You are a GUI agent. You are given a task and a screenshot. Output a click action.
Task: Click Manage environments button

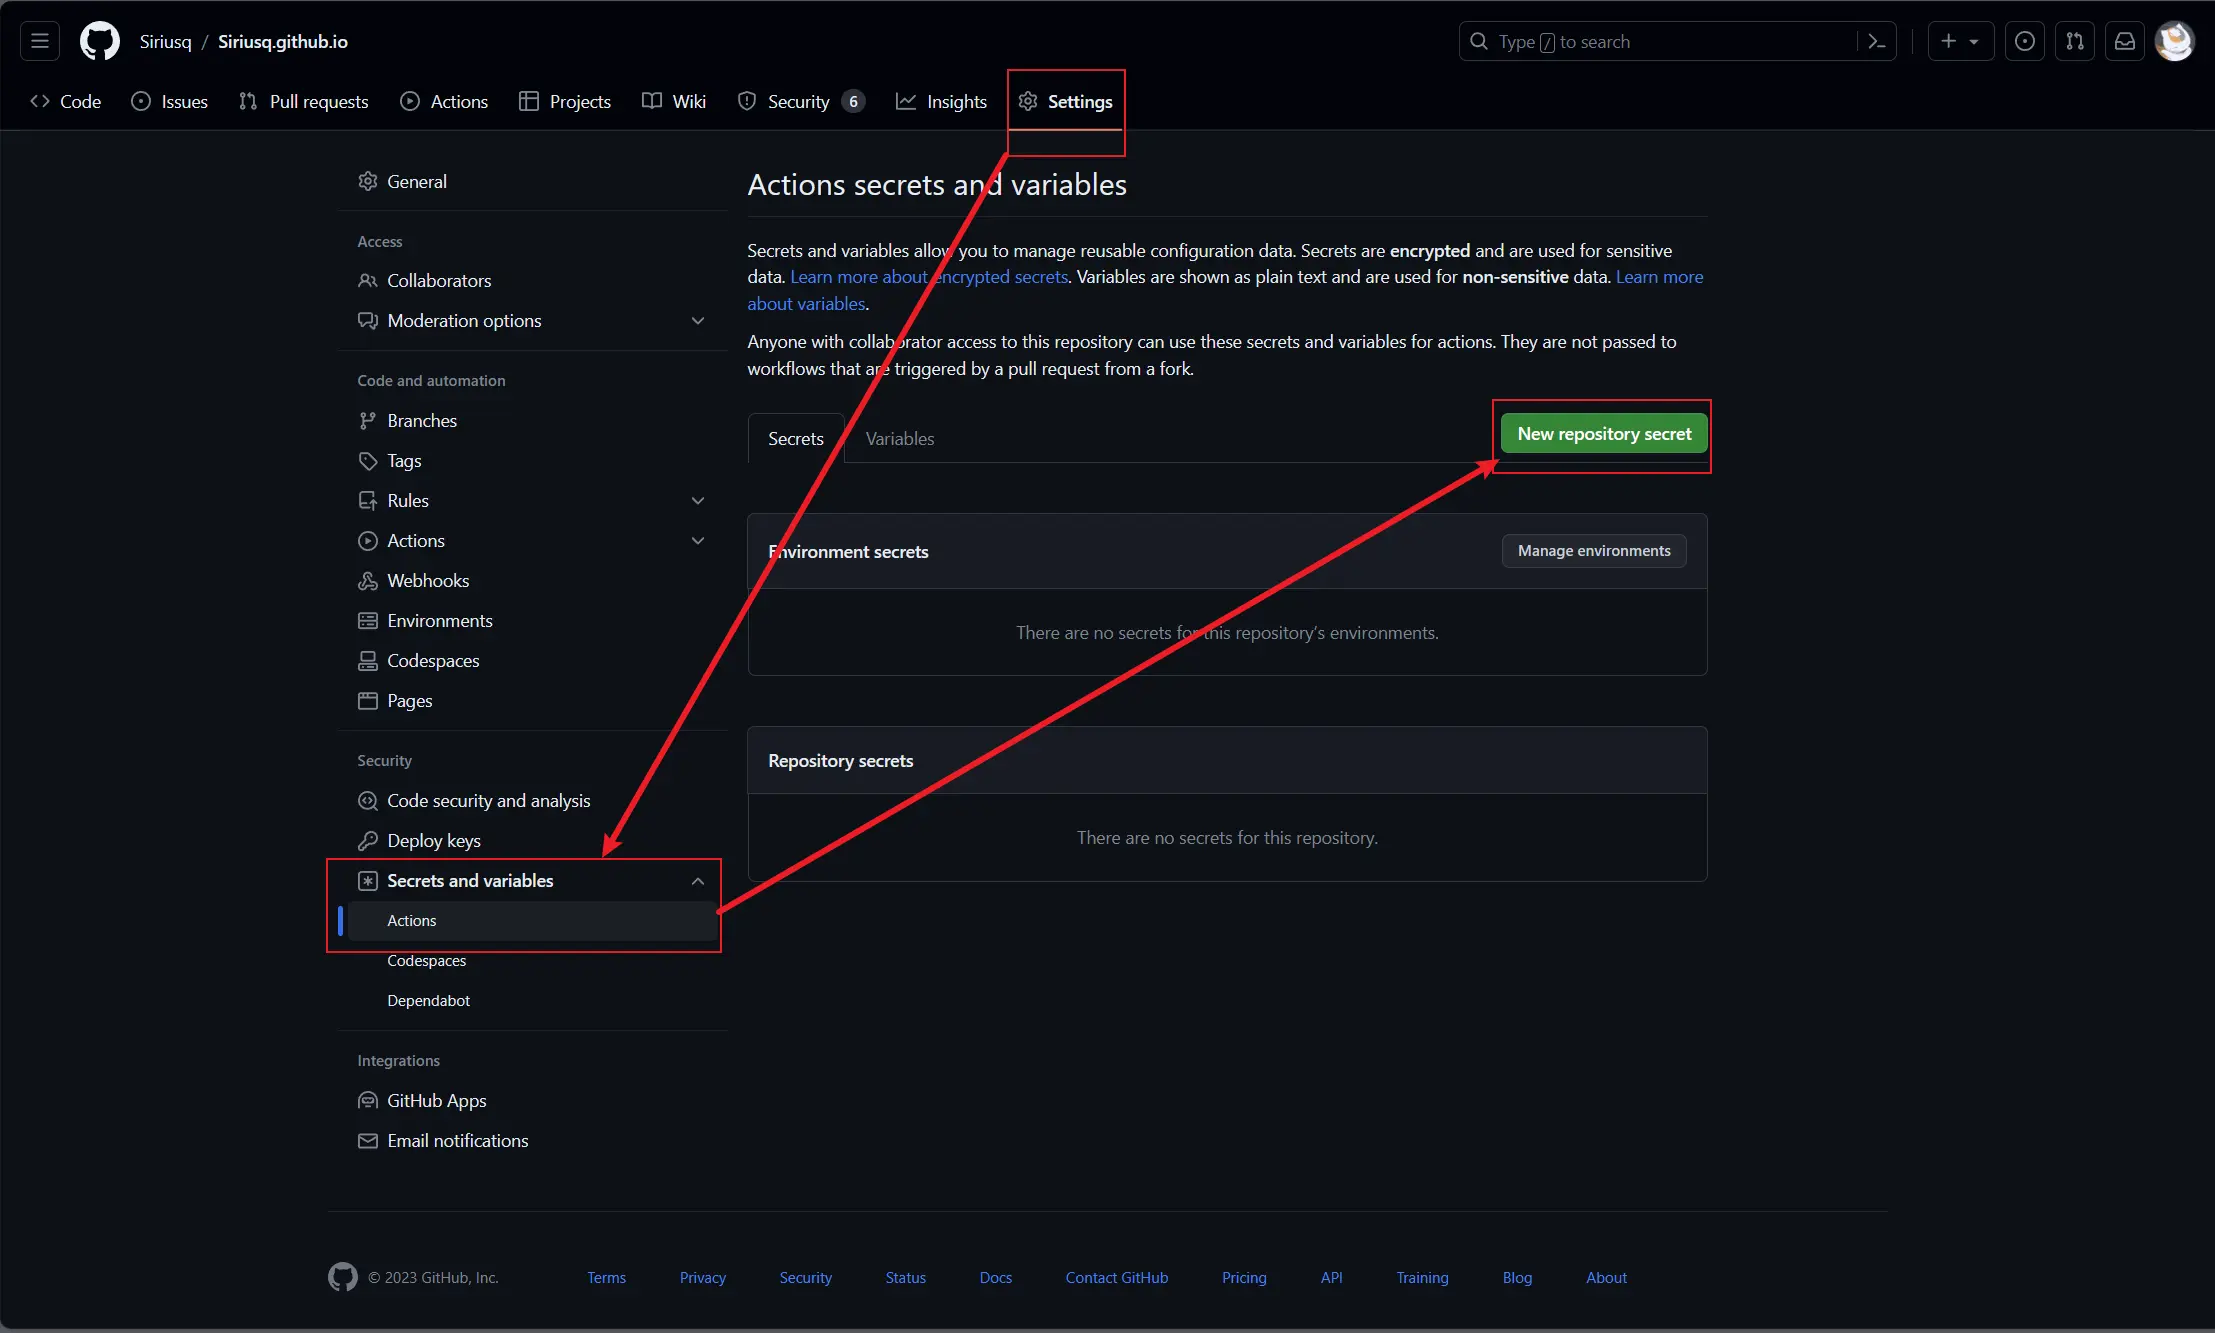click(x=1594, y=551)
